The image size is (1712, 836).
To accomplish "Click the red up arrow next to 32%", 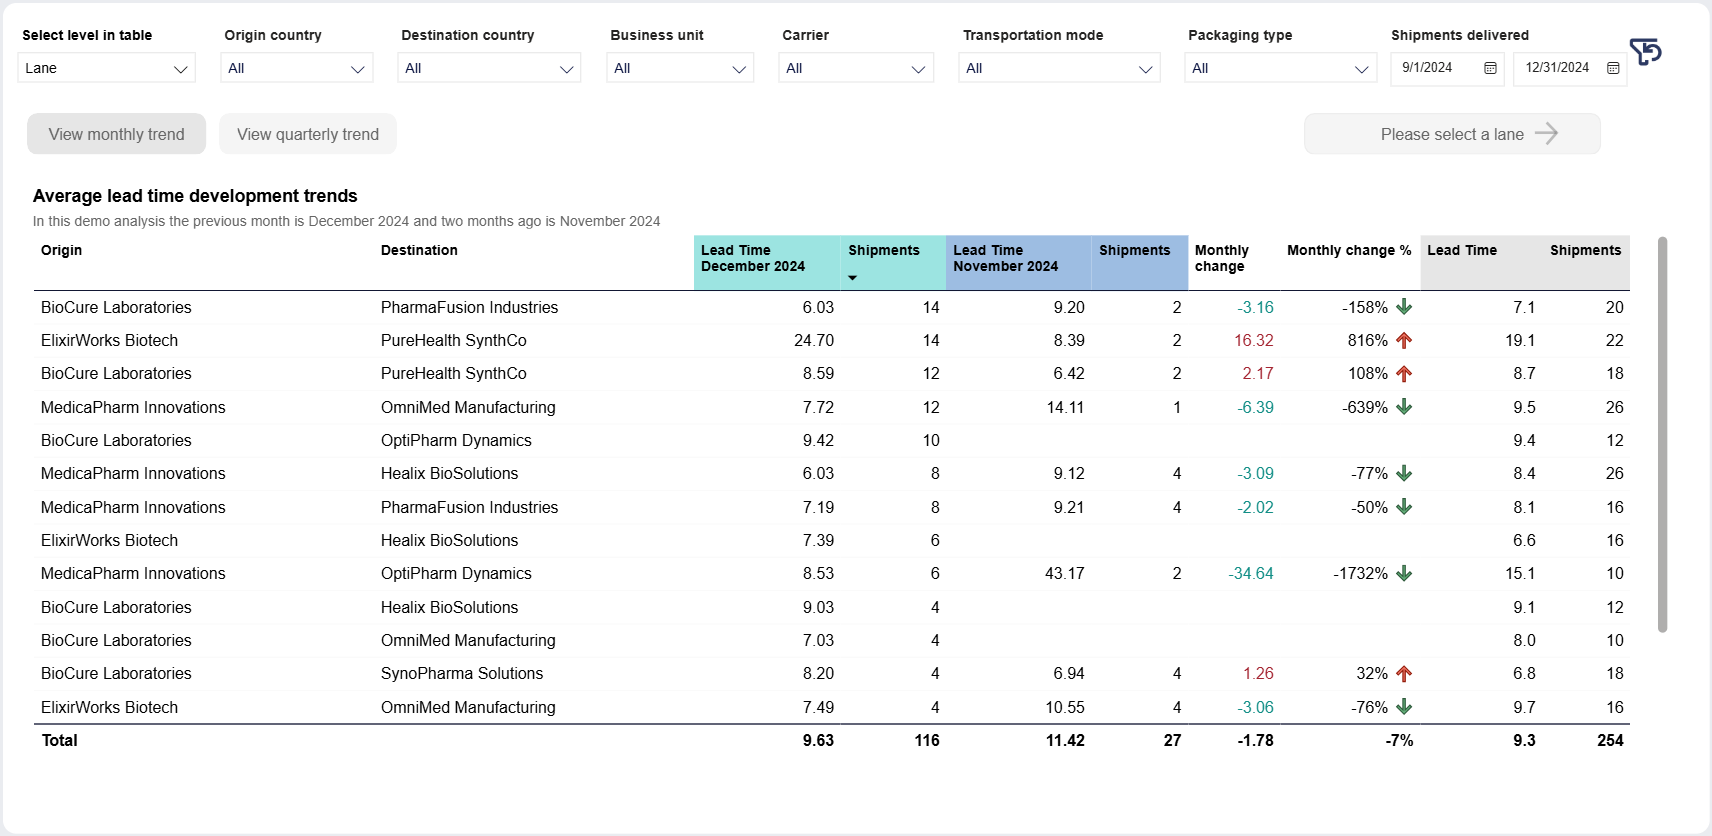I will point(1404,673).
